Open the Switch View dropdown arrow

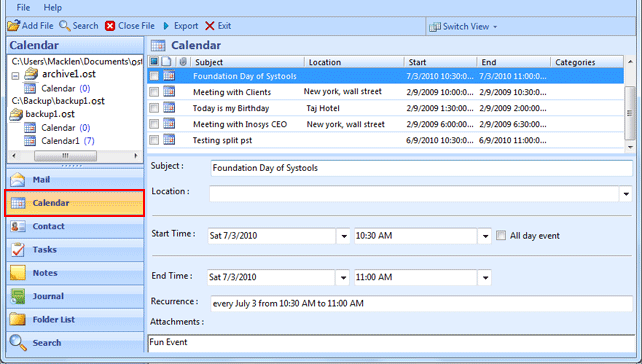(x=495, y=27)
